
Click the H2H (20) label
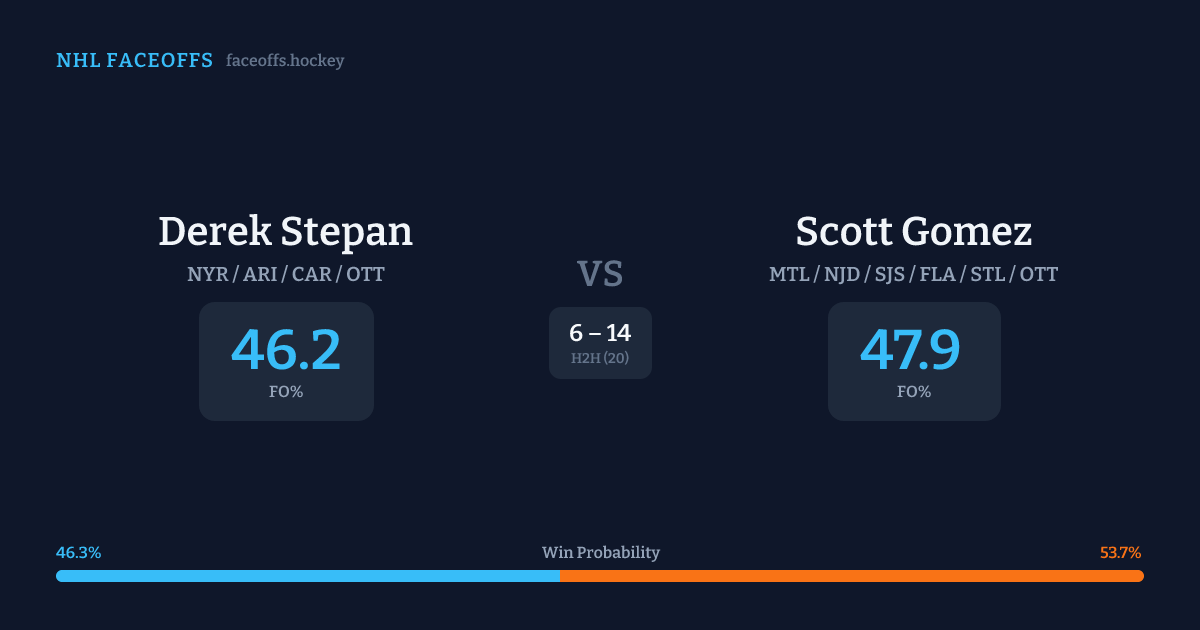click(600, 358)
